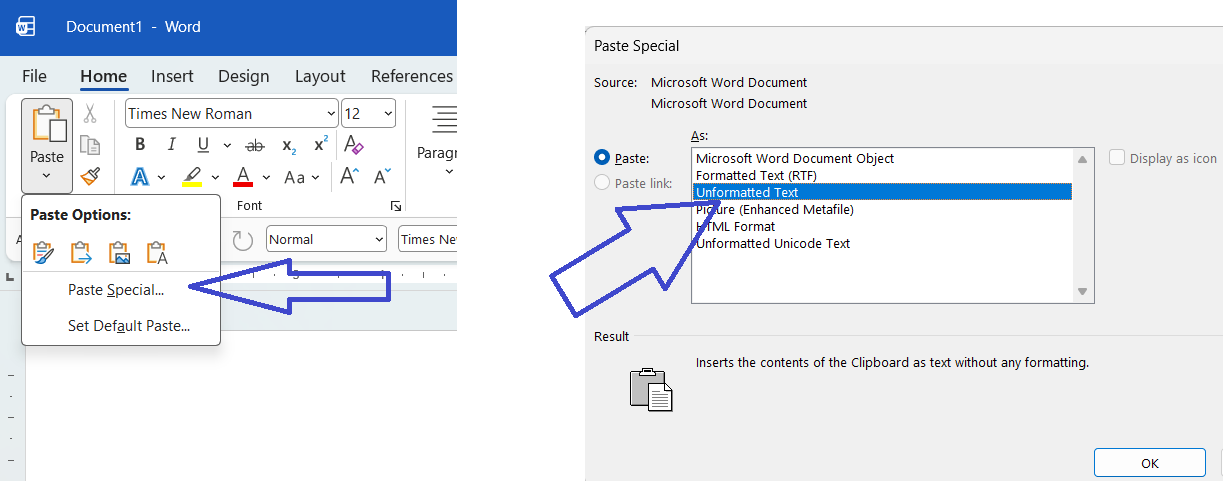The image size is (1223, 481).
Task: Apply Subscript formatting
Action: coord(289,146)
